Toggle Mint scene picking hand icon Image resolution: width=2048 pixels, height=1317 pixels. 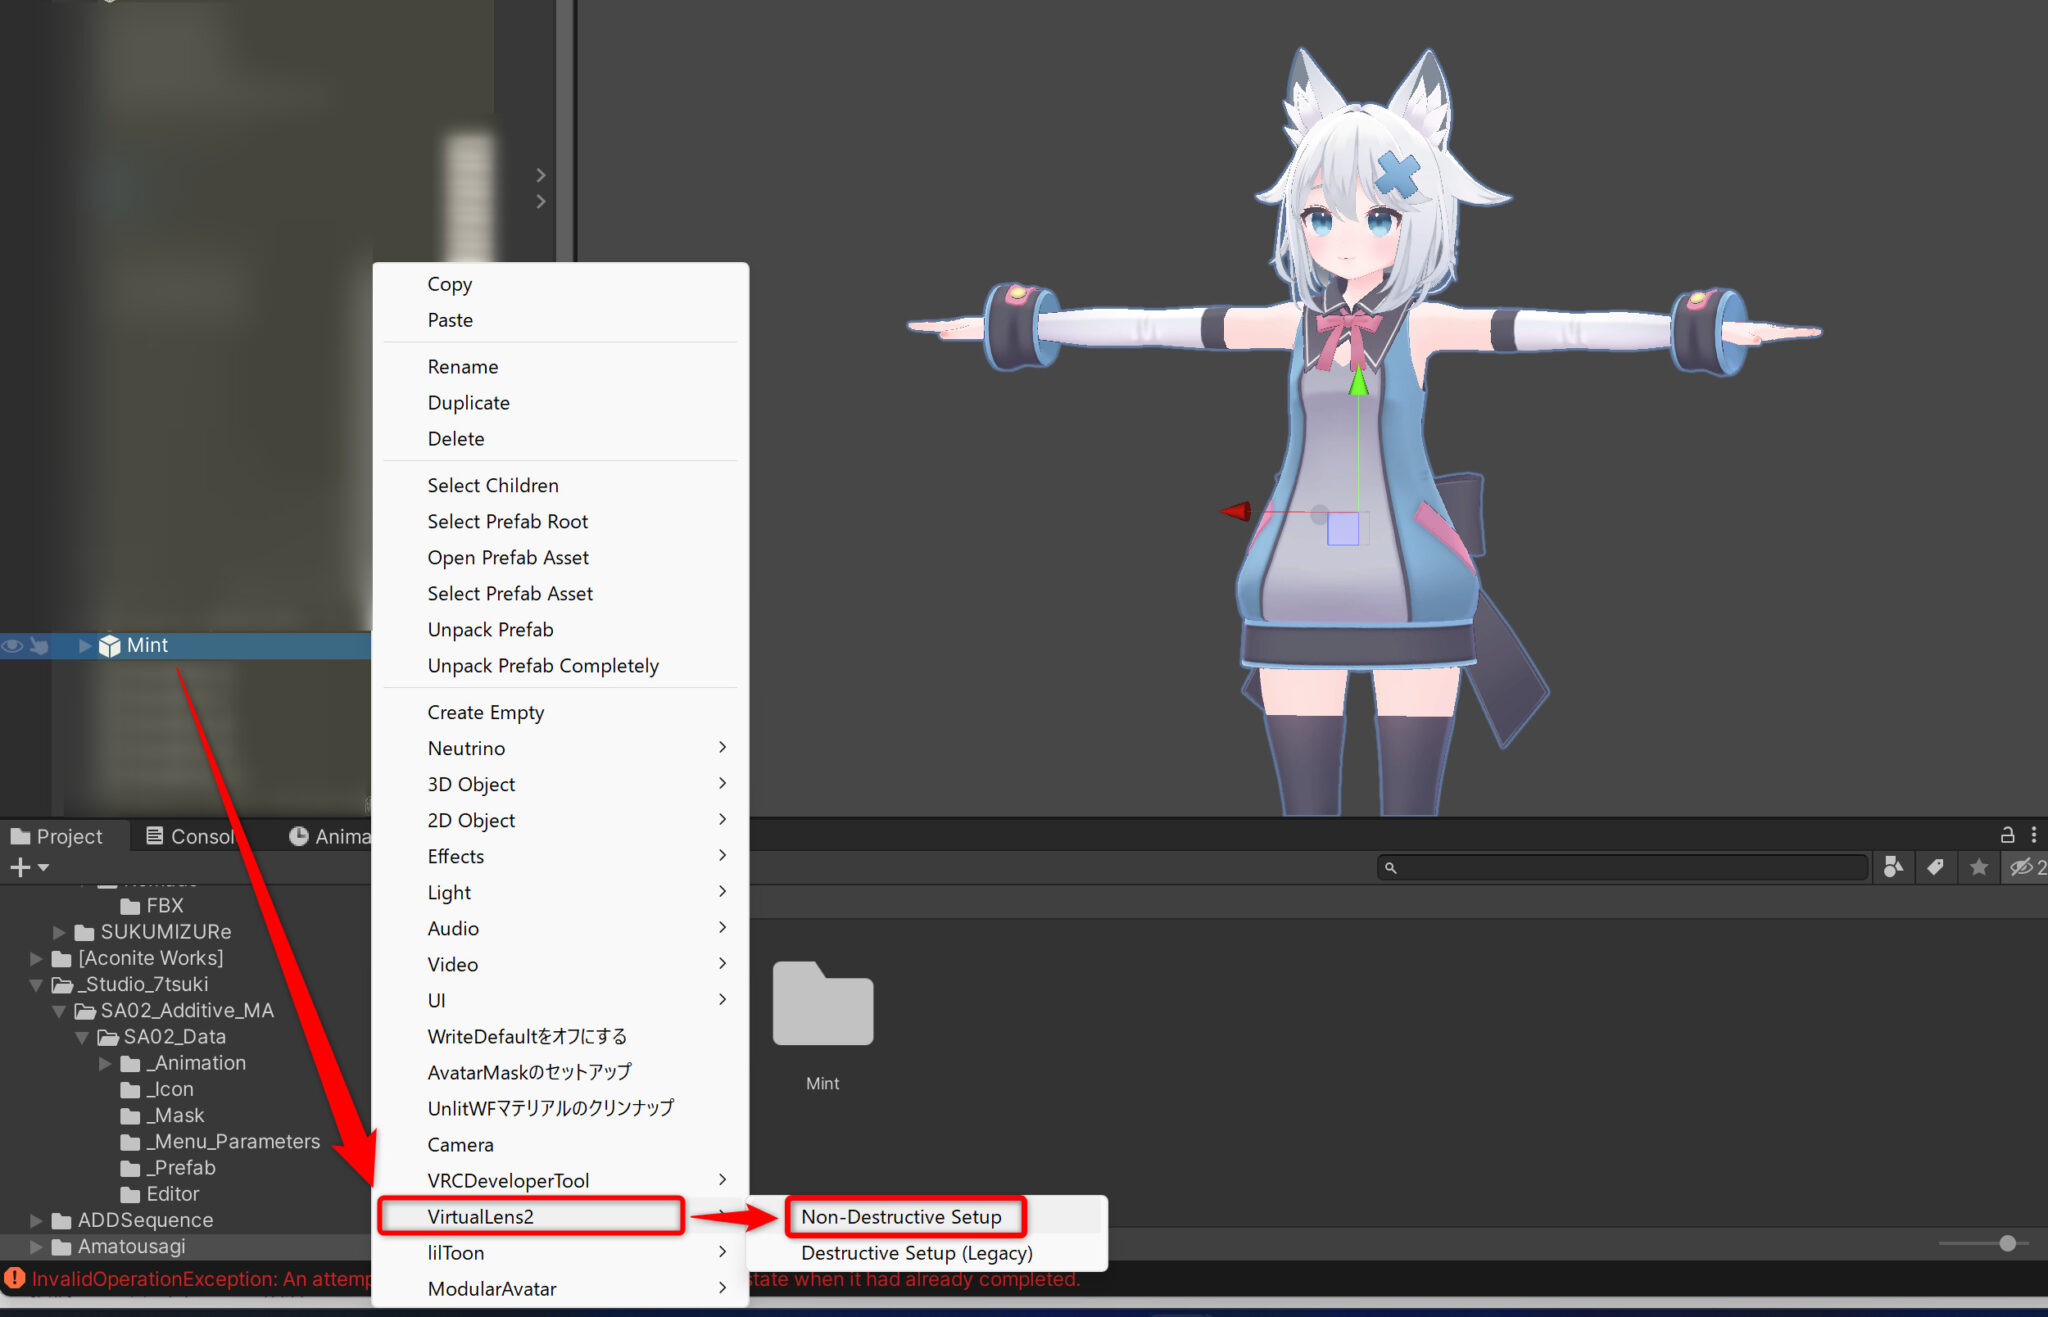[x=39, y=646]
